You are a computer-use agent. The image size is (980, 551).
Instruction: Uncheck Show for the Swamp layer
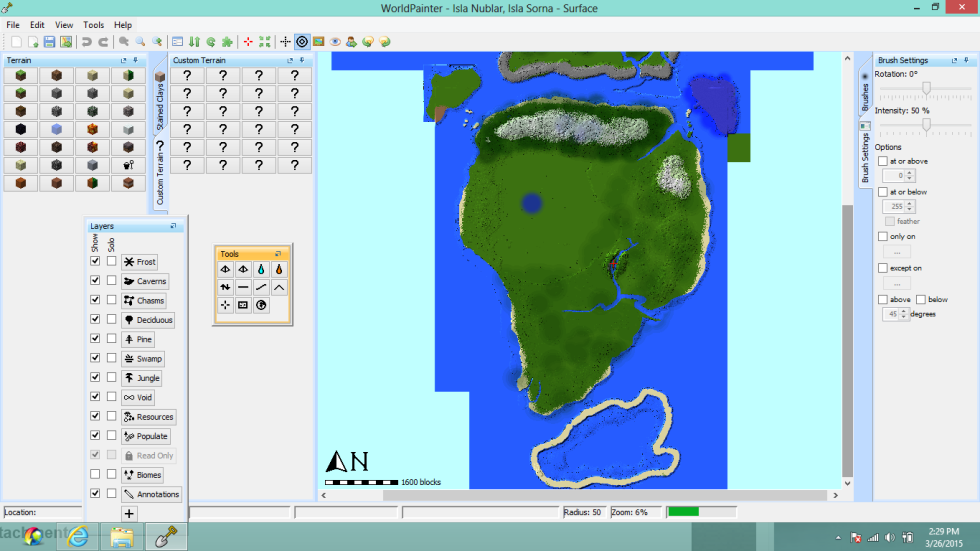[x=95, y=358]
